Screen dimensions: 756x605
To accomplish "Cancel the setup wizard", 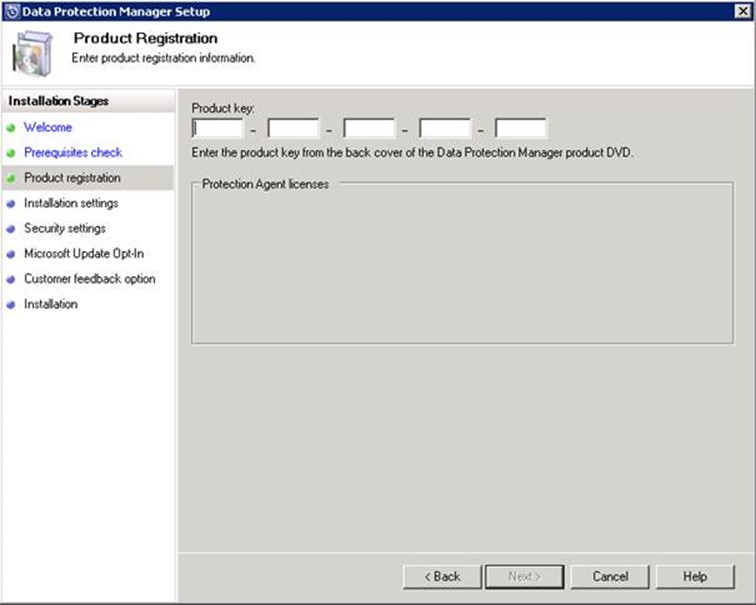I will pos(610,577).
